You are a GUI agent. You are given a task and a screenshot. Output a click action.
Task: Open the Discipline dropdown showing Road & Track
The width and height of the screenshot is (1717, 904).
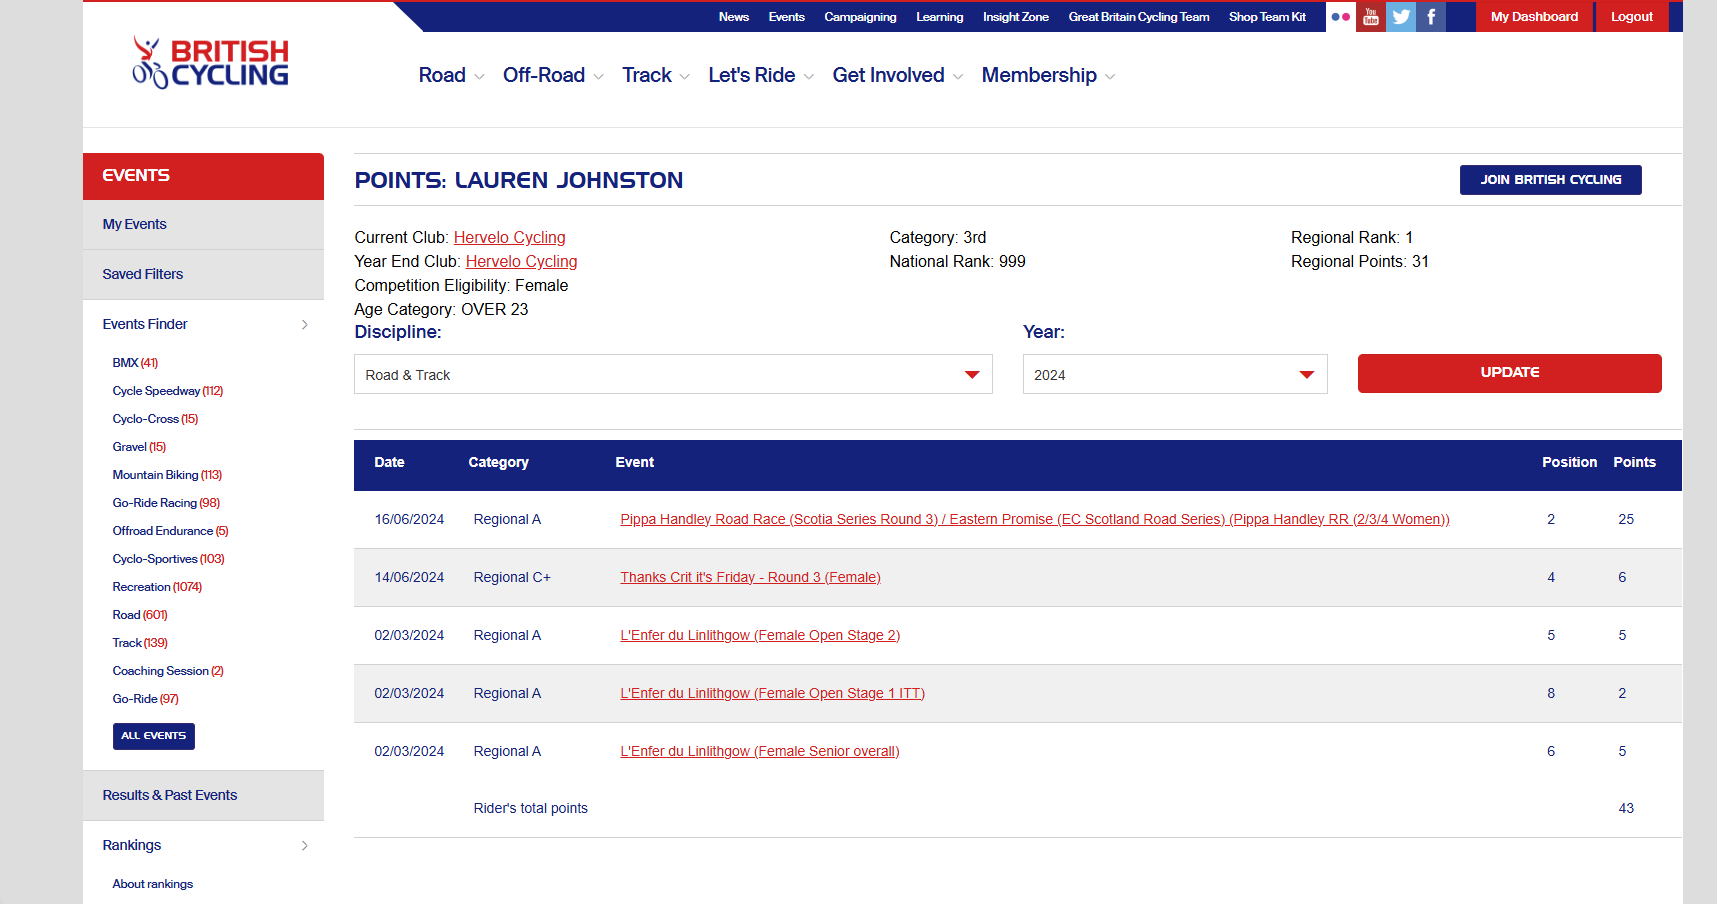673,374
